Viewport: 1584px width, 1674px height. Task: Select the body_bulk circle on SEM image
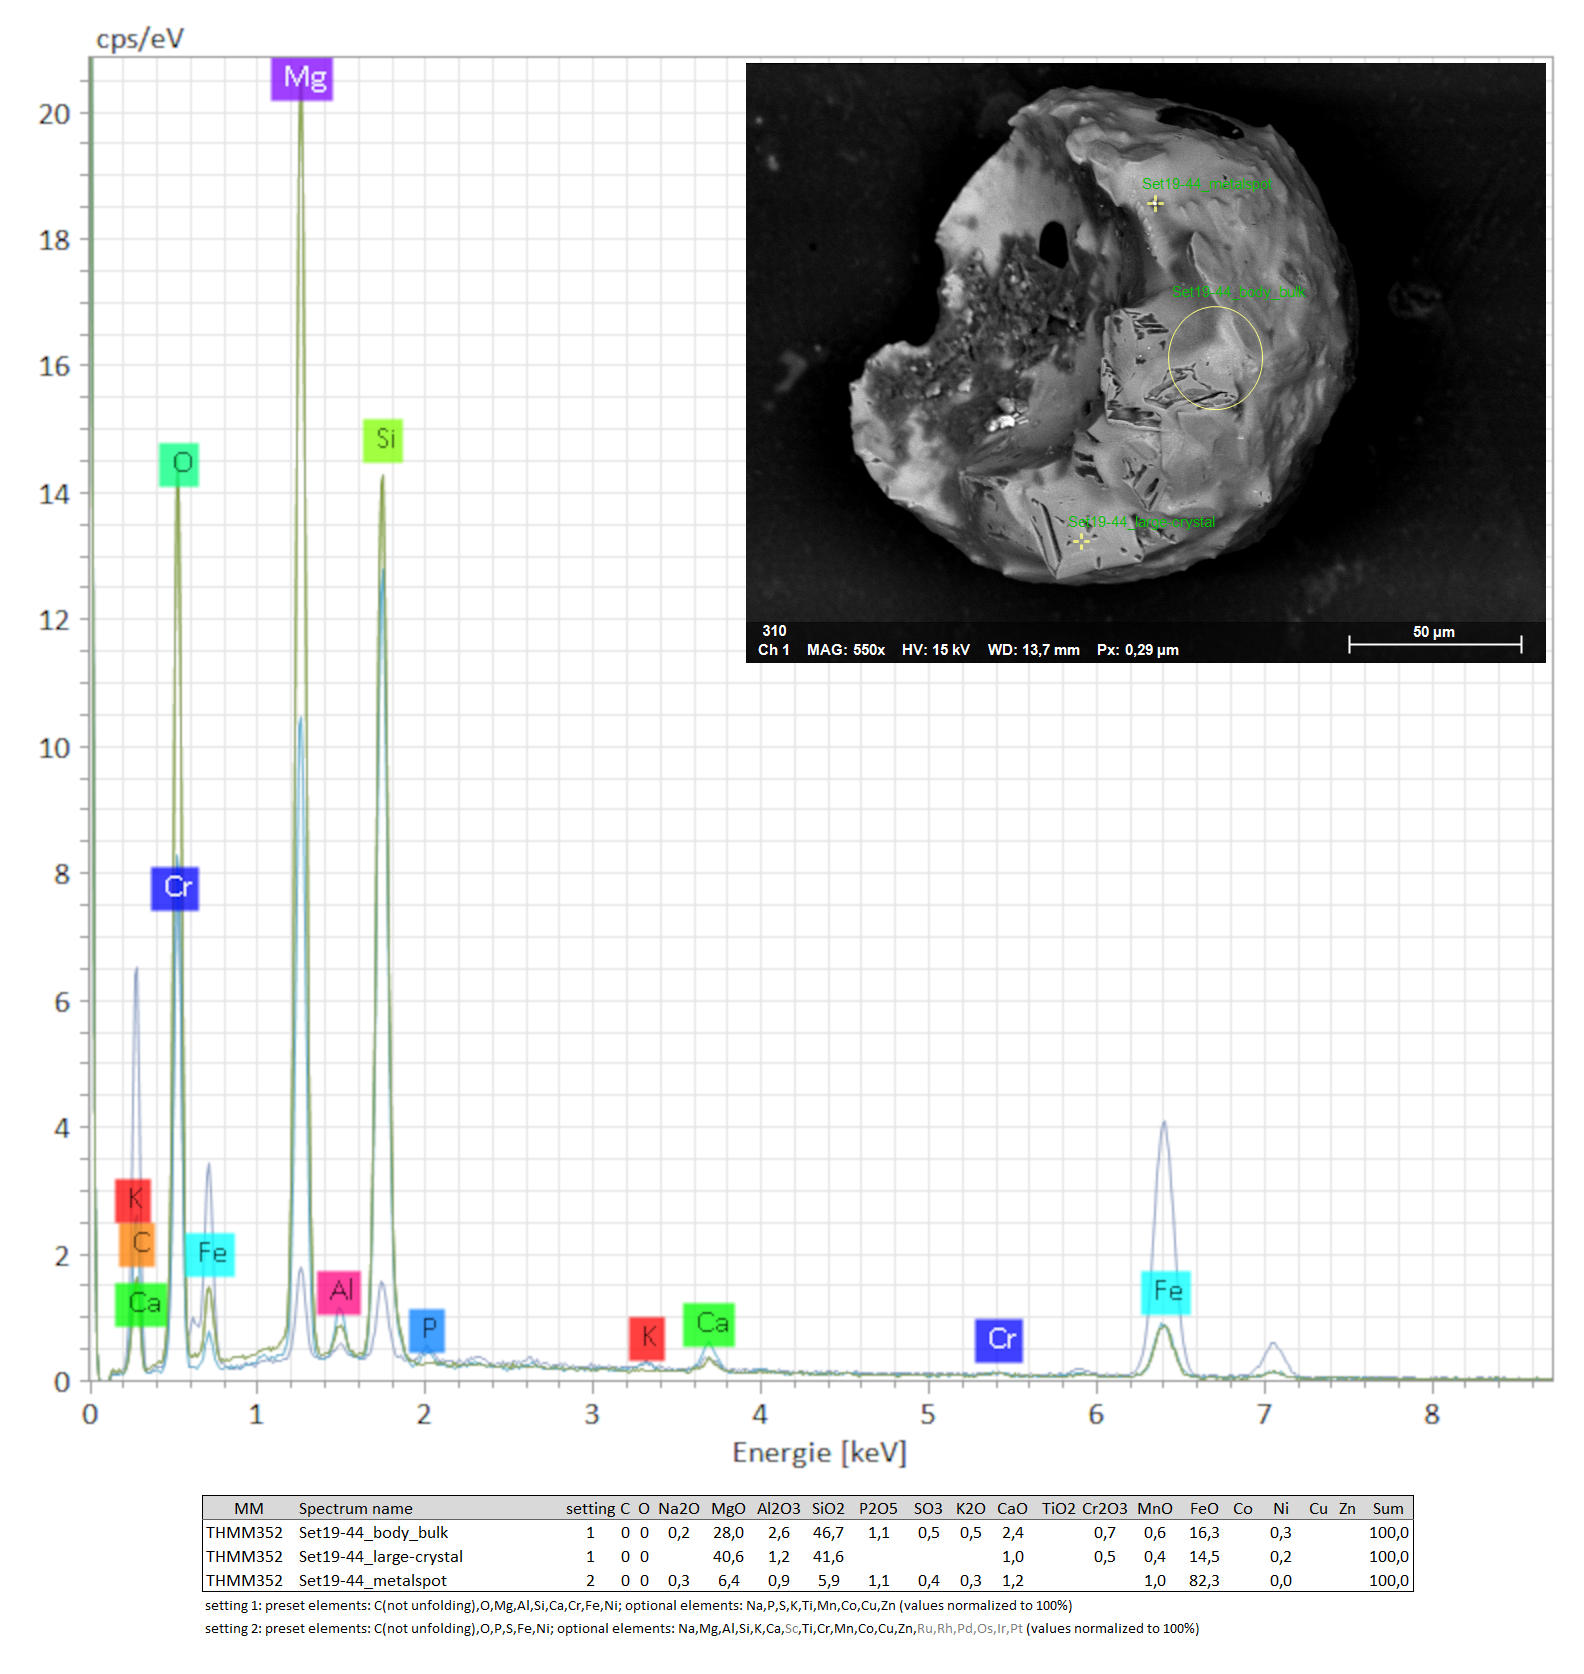click(1215, 357)
